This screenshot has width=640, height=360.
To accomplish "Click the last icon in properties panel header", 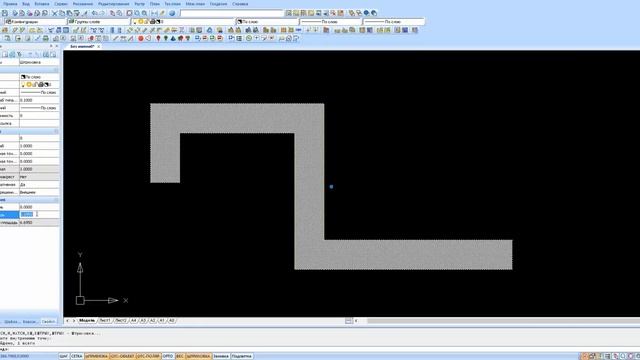I will click(53, 54).
